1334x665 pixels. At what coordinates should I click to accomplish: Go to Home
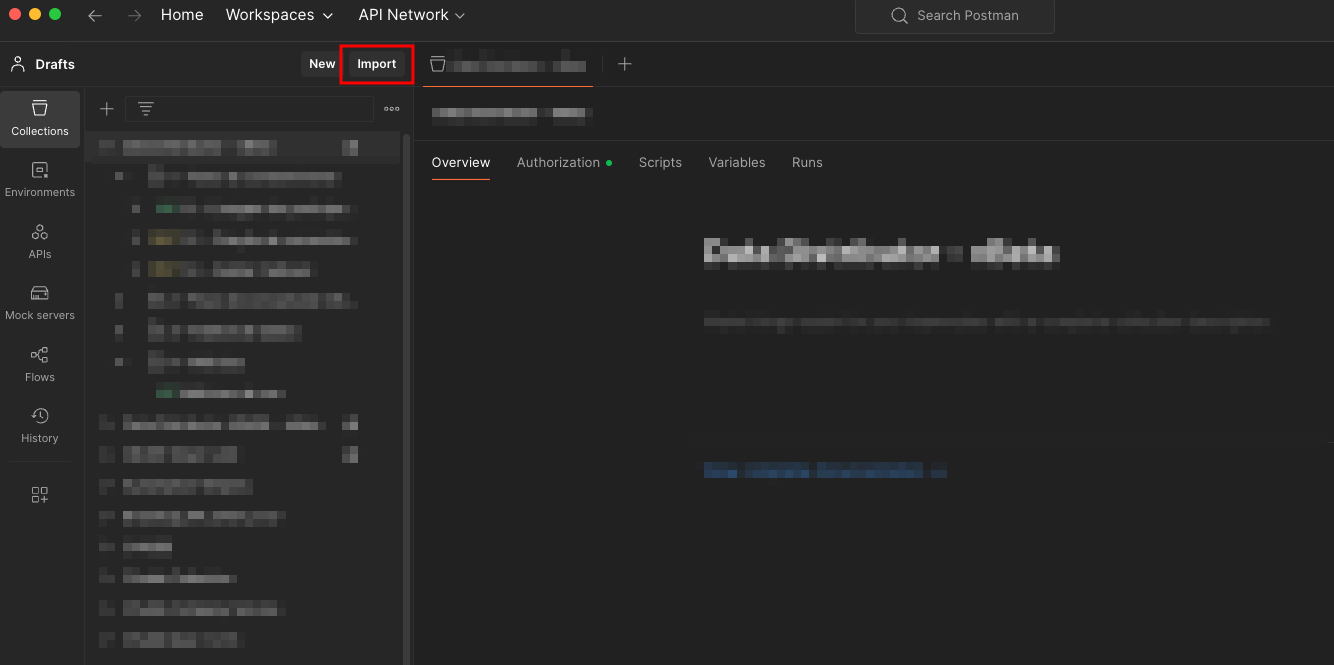182,15
